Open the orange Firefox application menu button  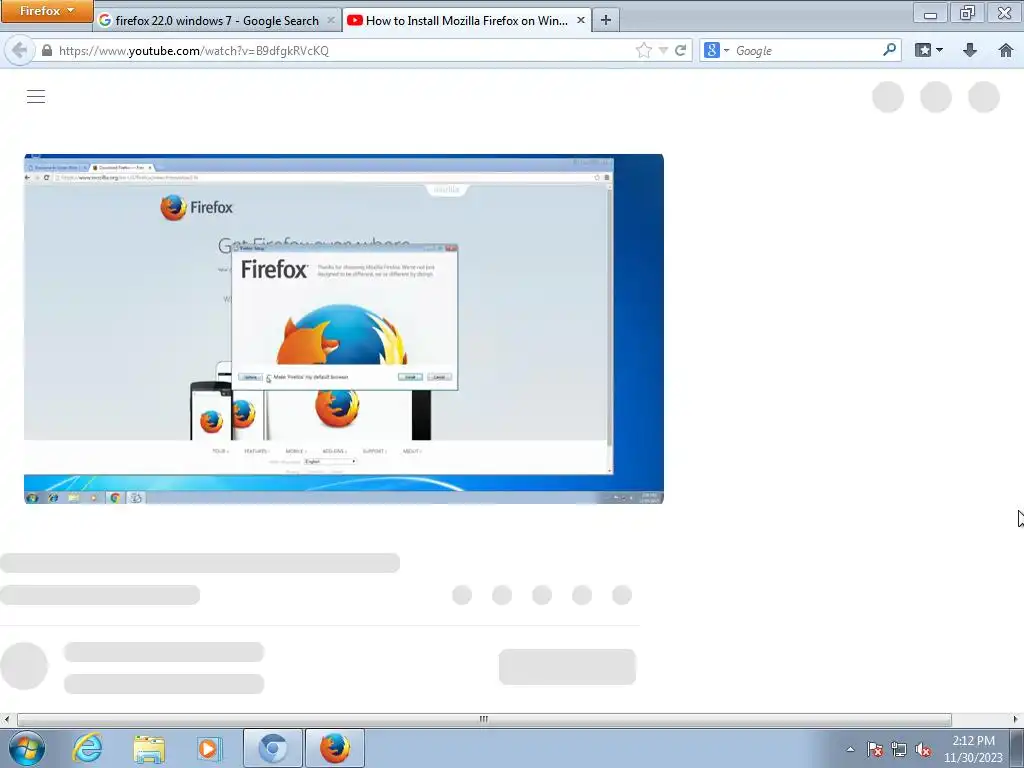[46, 11]
